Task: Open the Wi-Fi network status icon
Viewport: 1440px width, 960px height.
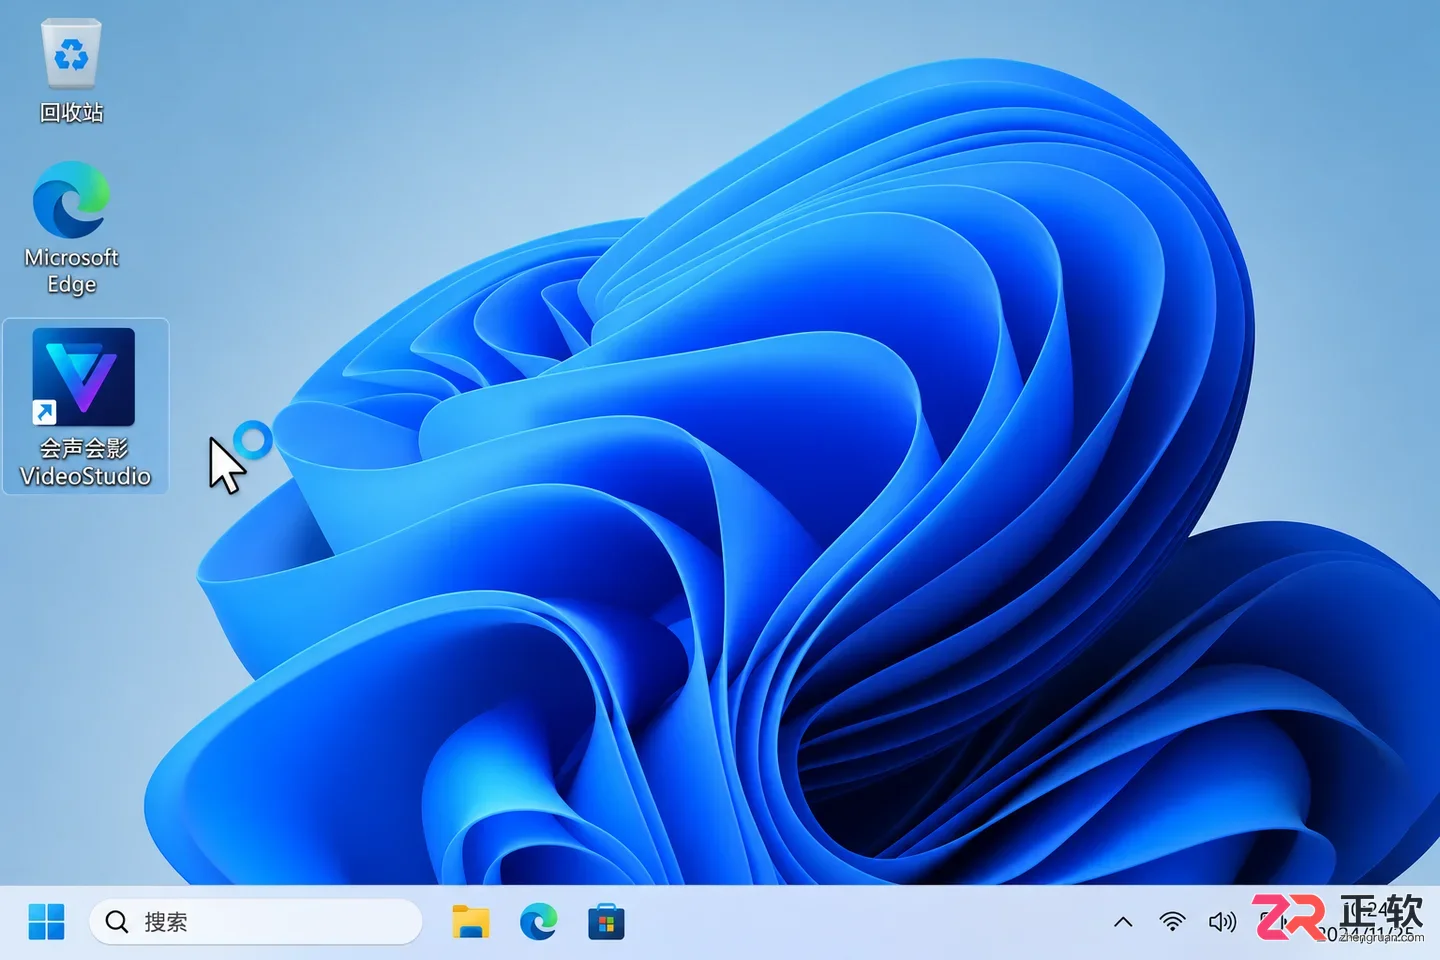Action: (1172, 922)
